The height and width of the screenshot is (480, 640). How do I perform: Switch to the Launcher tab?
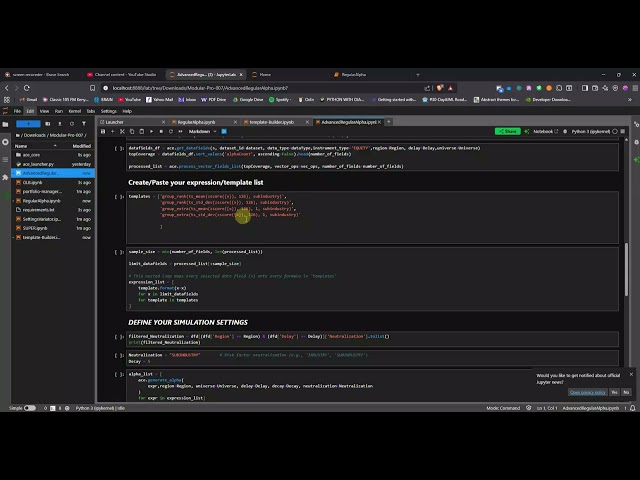tap(131, 122)
